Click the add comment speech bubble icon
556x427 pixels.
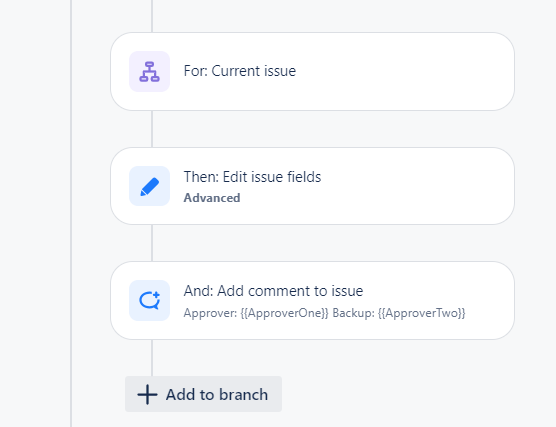149,300
